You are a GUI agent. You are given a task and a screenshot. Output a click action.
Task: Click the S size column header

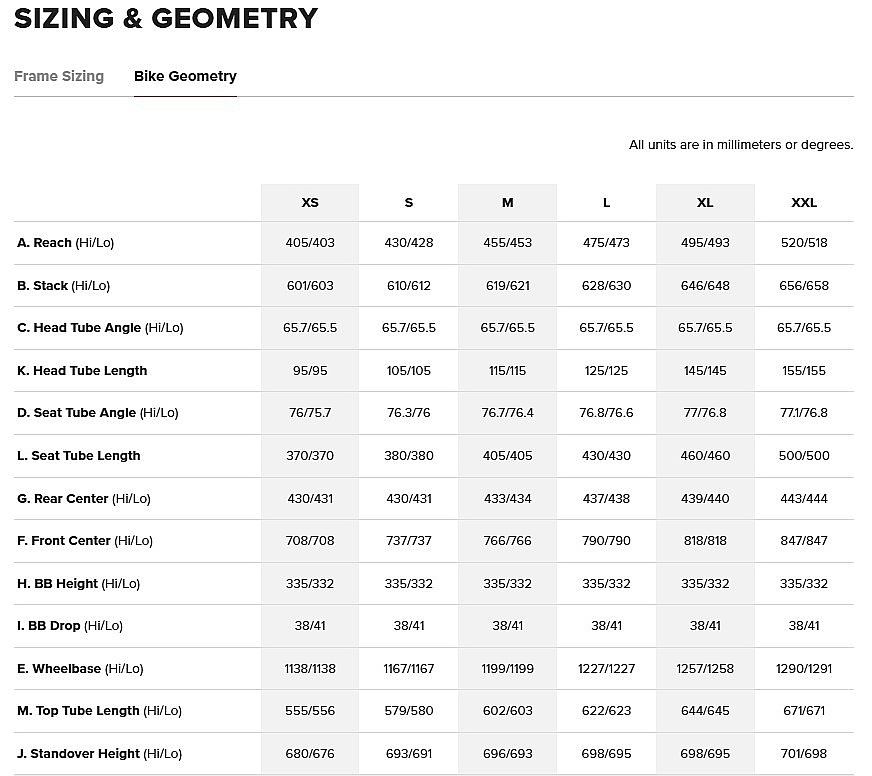[x=408, y=202]
